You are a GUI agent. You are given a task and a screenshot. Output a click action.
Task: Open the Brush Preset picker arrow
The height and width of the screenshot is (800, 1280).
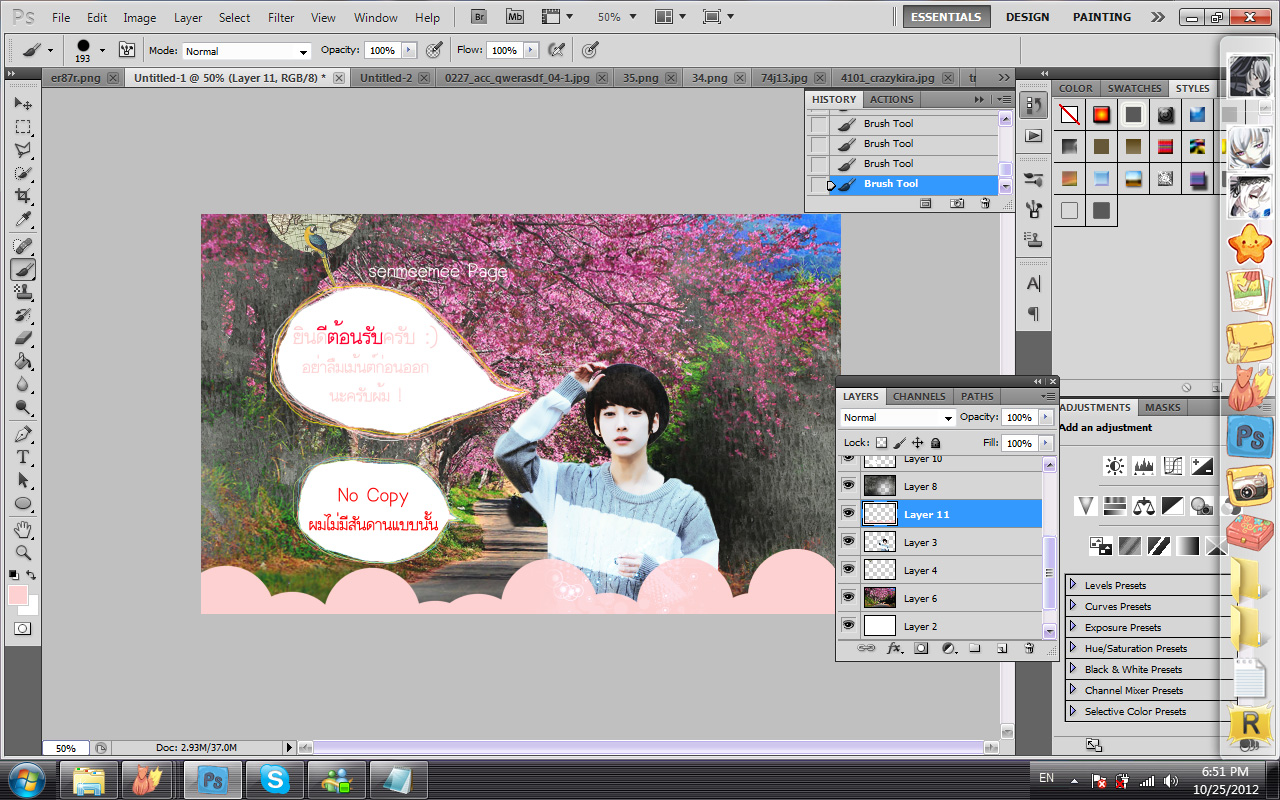pos(102,50)
